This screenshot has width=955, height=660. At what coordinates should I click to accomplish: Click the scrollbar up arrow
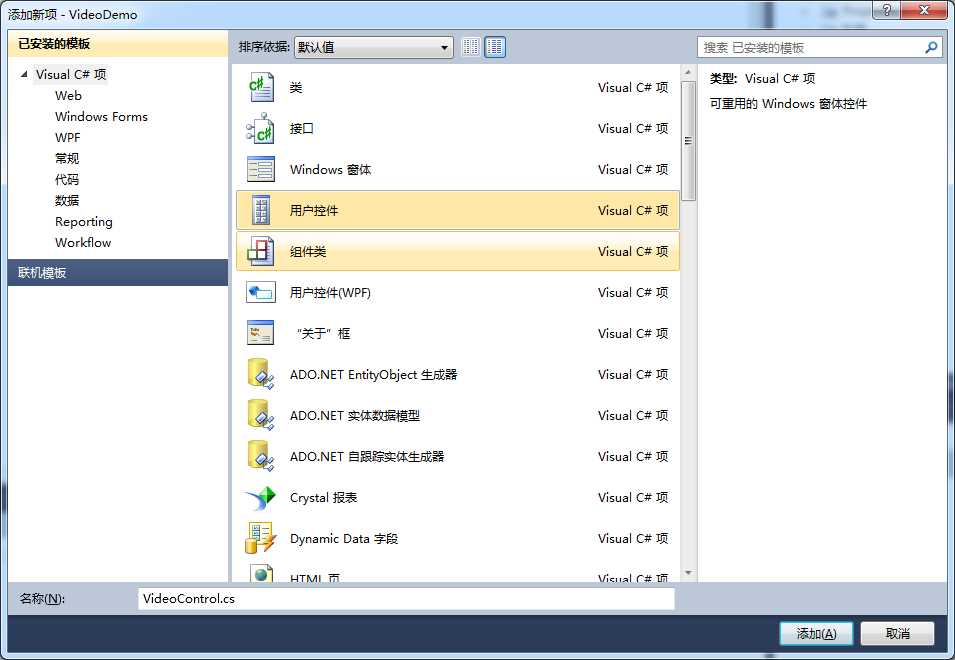(688, 72)
